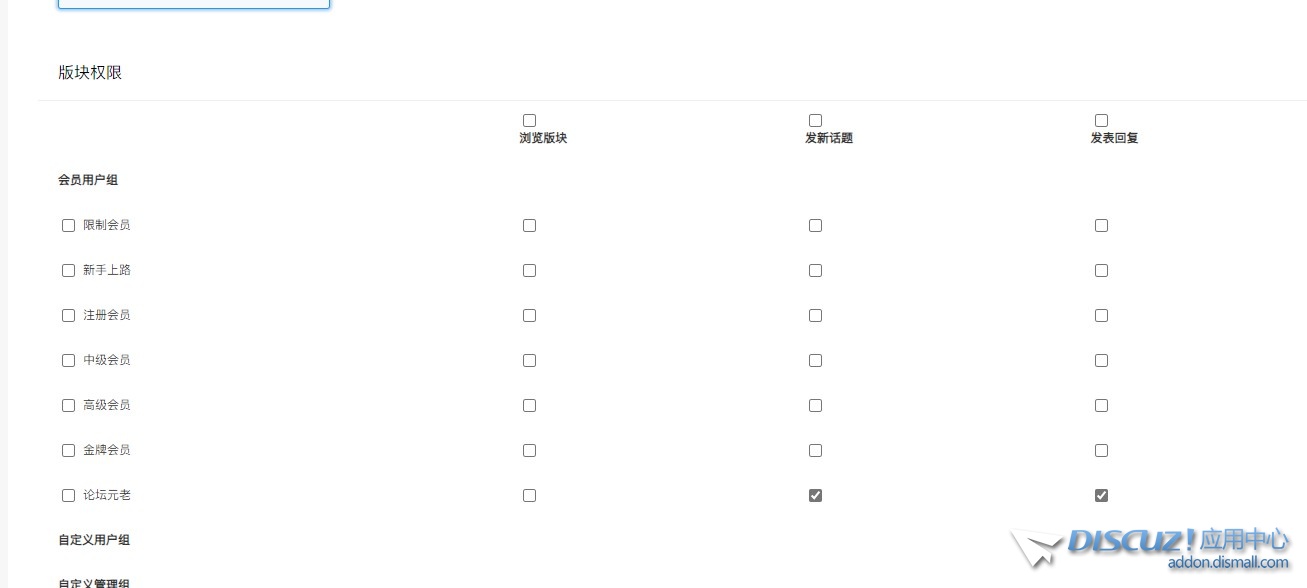
Task: Select the 论坛元老 row checkbox
Action: pyautogui.click(x=68, y=496)
